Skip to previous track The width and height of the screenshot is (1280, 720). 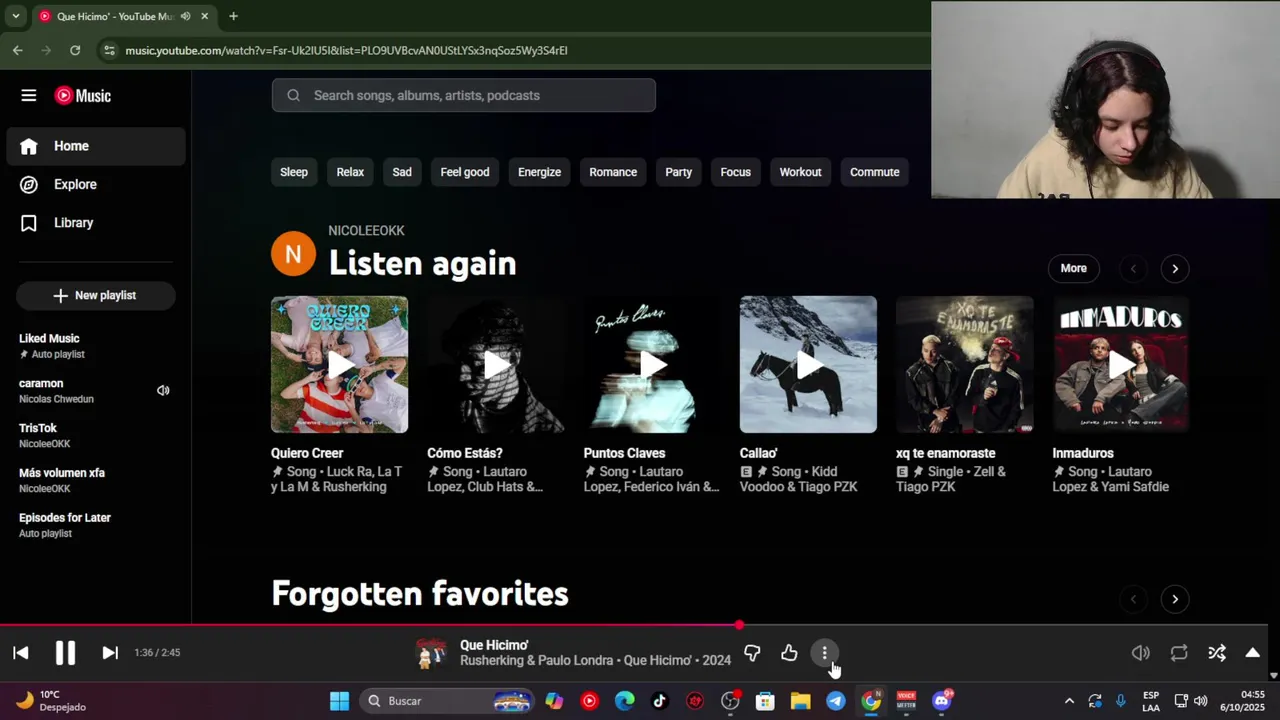point(21,653)
